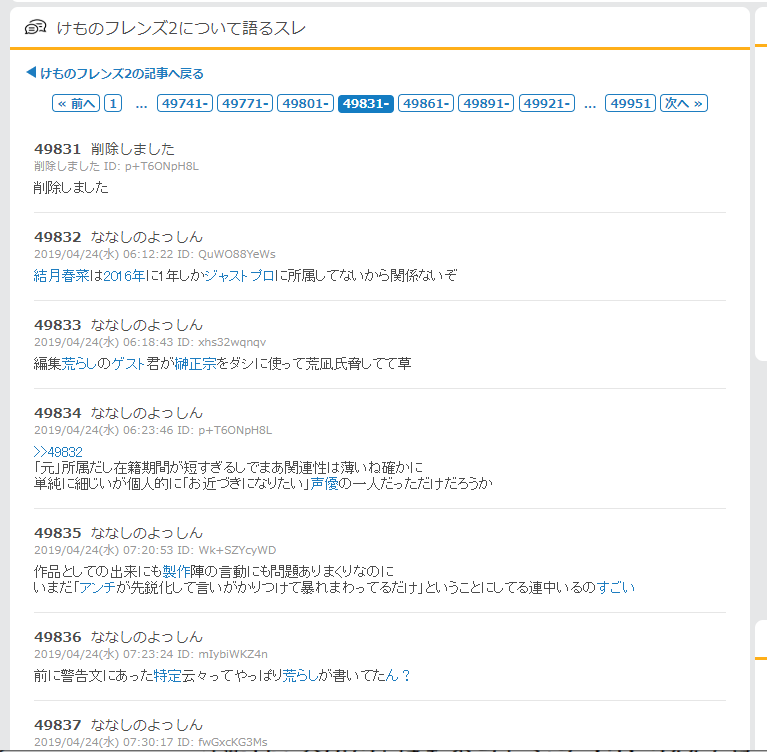Open page 49921- in pagination
Image resolution: width=767 pixels, height=752 pixels.
(x=547, y=103)
